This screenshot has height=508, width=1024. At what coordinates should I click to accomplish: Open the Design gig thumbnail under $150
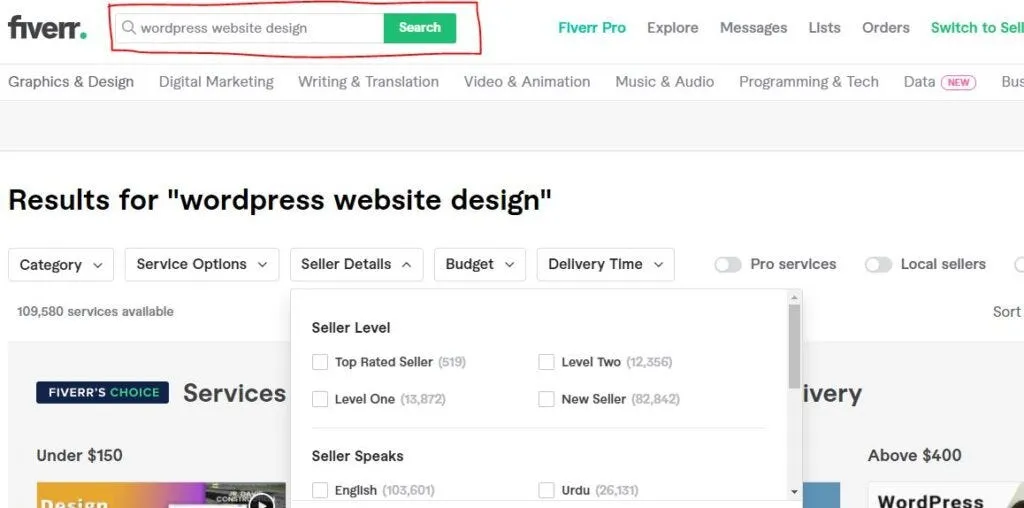pos(161,495)
